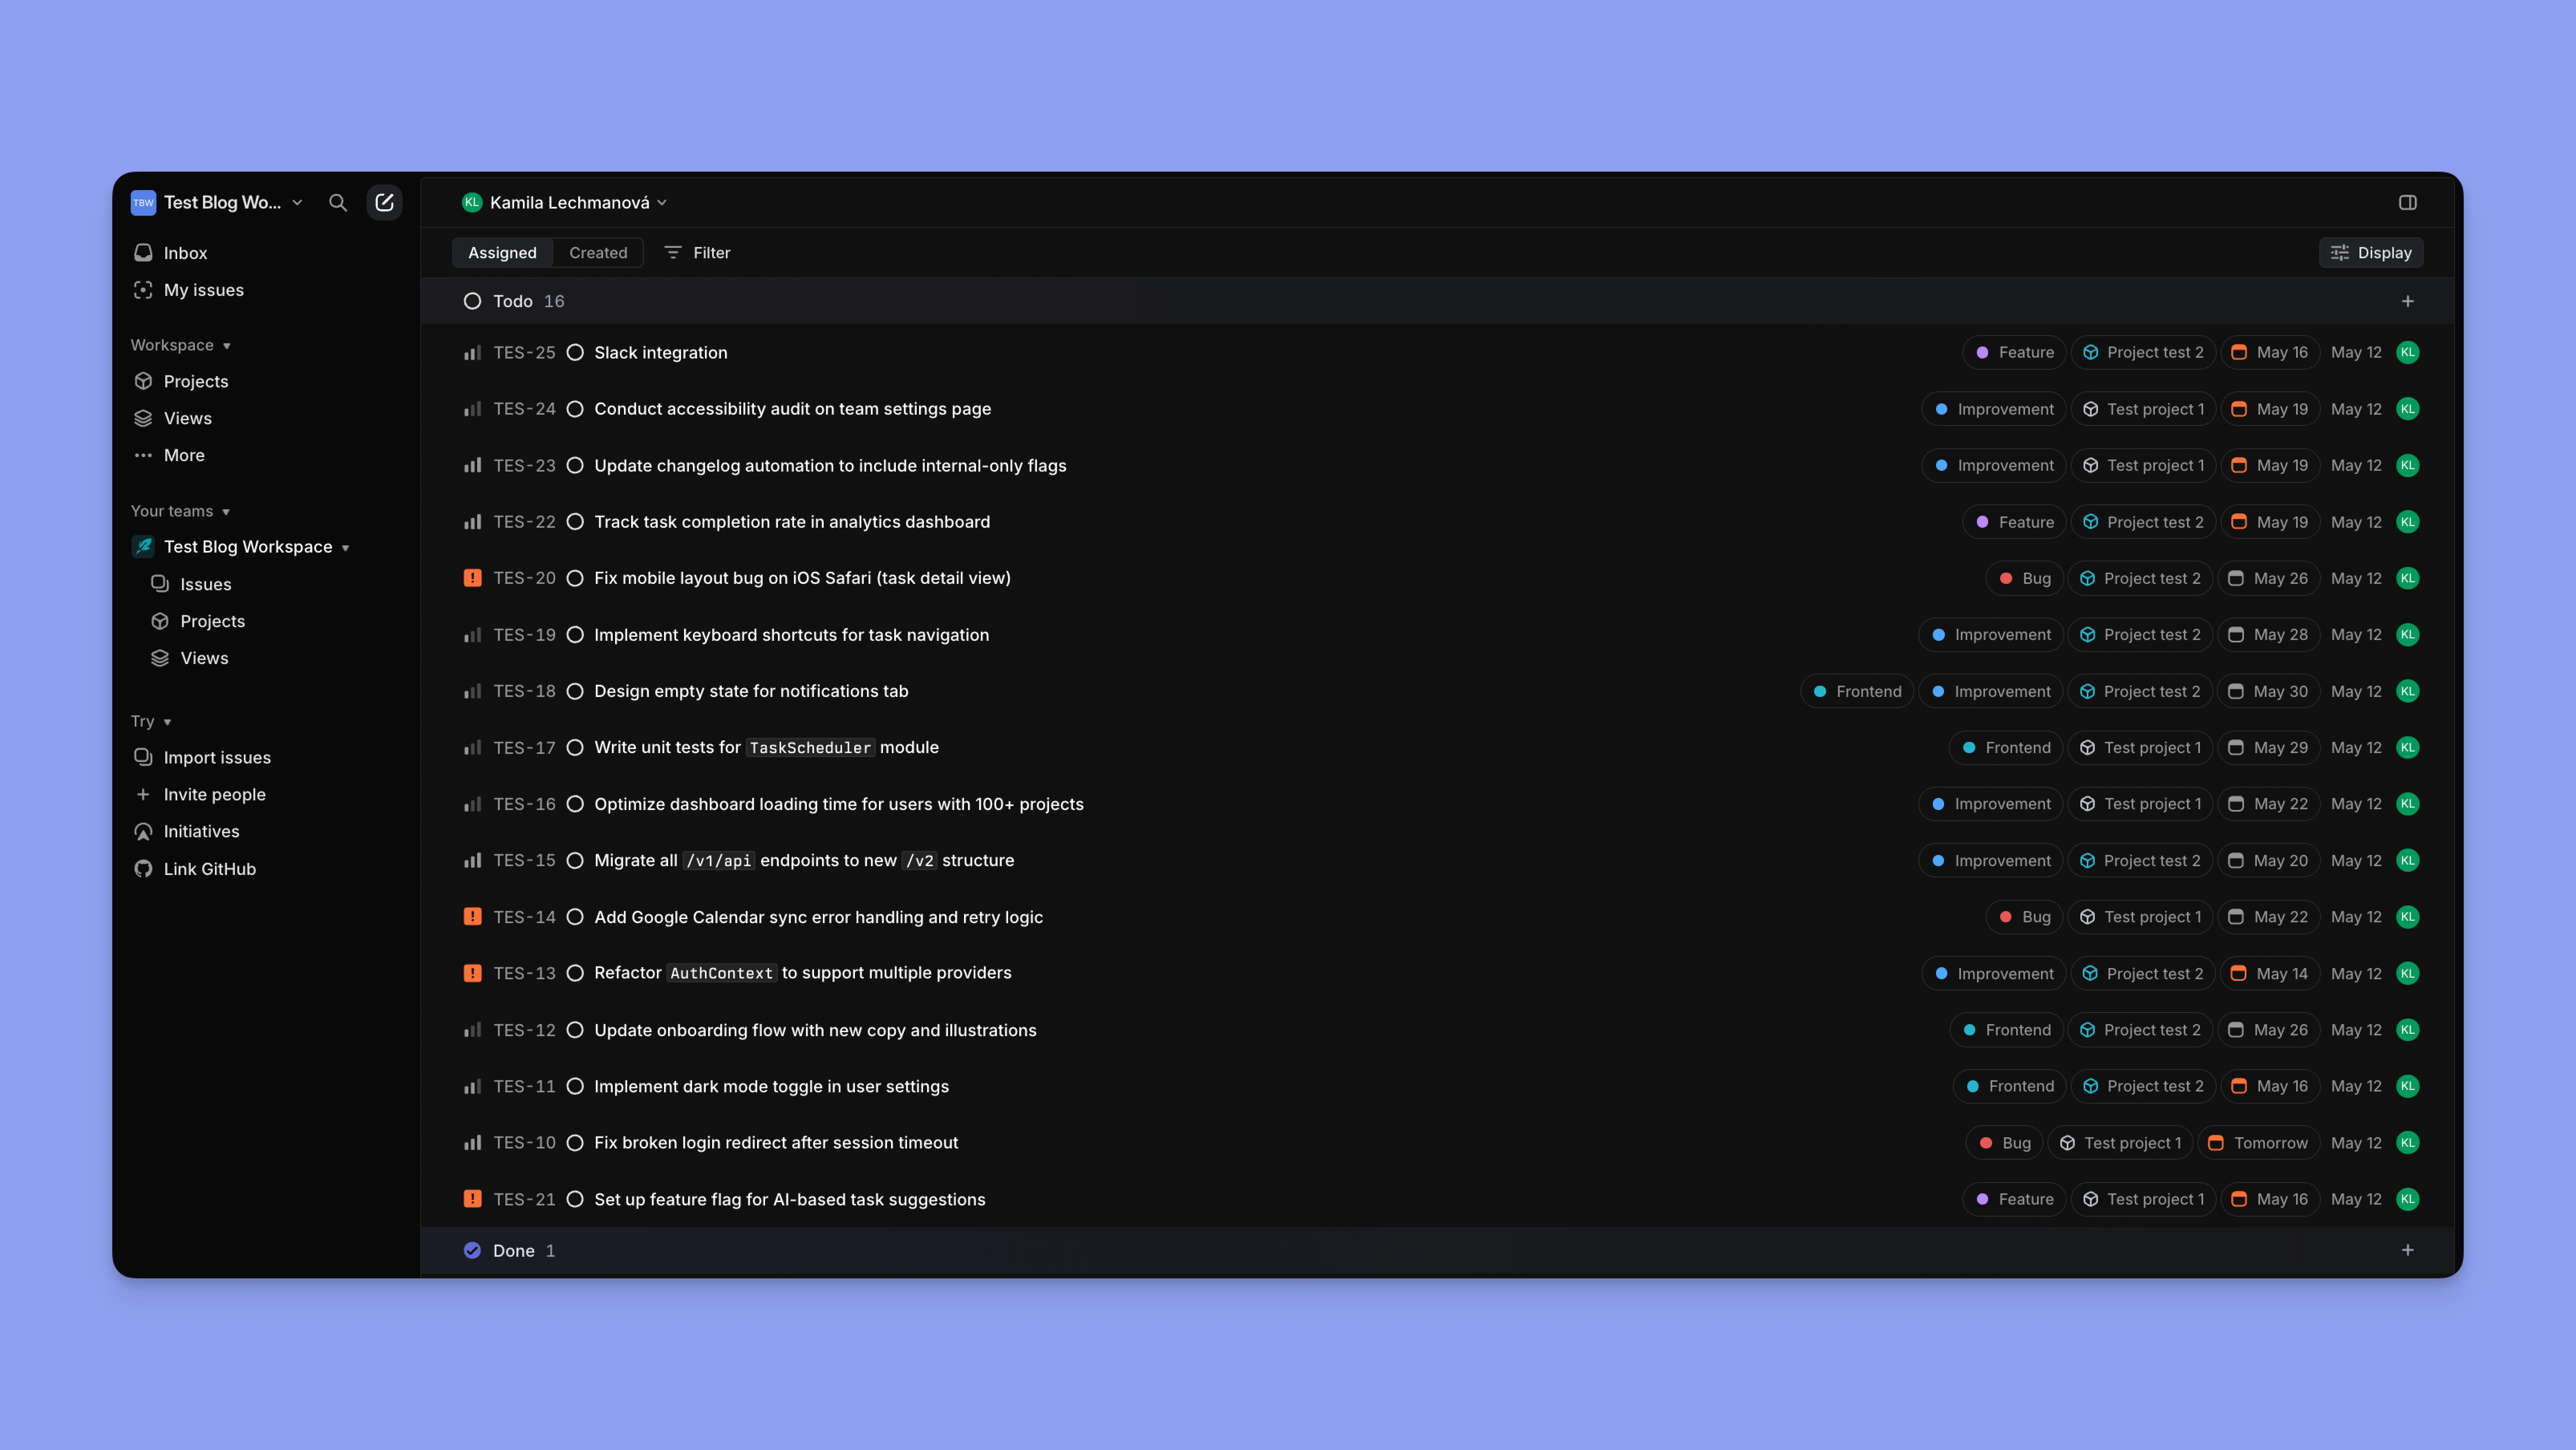Click add issue plus in Done group

tap(2407, 1250)
